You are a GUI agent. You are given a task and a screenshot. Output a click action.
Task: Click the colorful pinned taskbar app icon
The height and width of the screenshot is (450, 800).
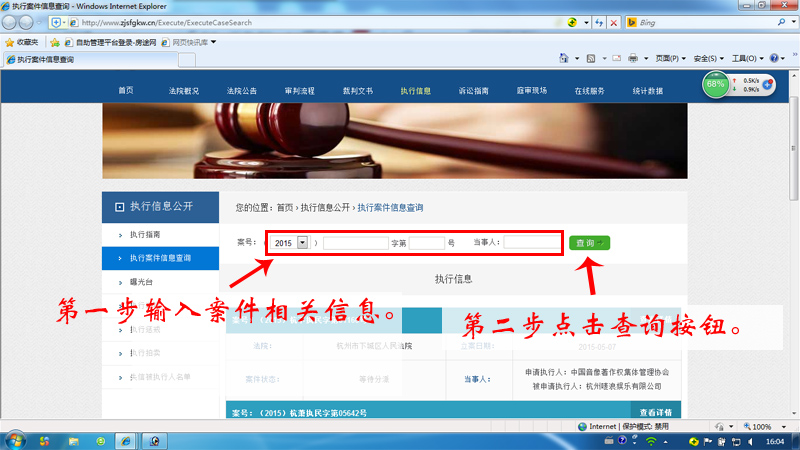point(44,441)
